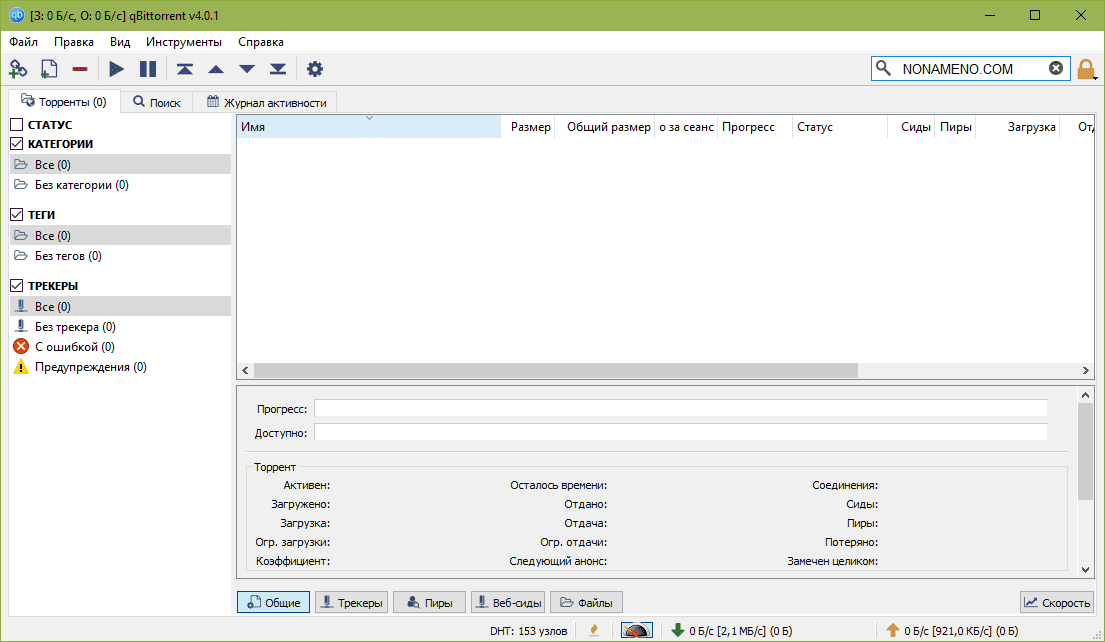Viewport: 1105px width, 642px height.
Task: Click the padlock icon beside search
Action: click(1086, 69)
